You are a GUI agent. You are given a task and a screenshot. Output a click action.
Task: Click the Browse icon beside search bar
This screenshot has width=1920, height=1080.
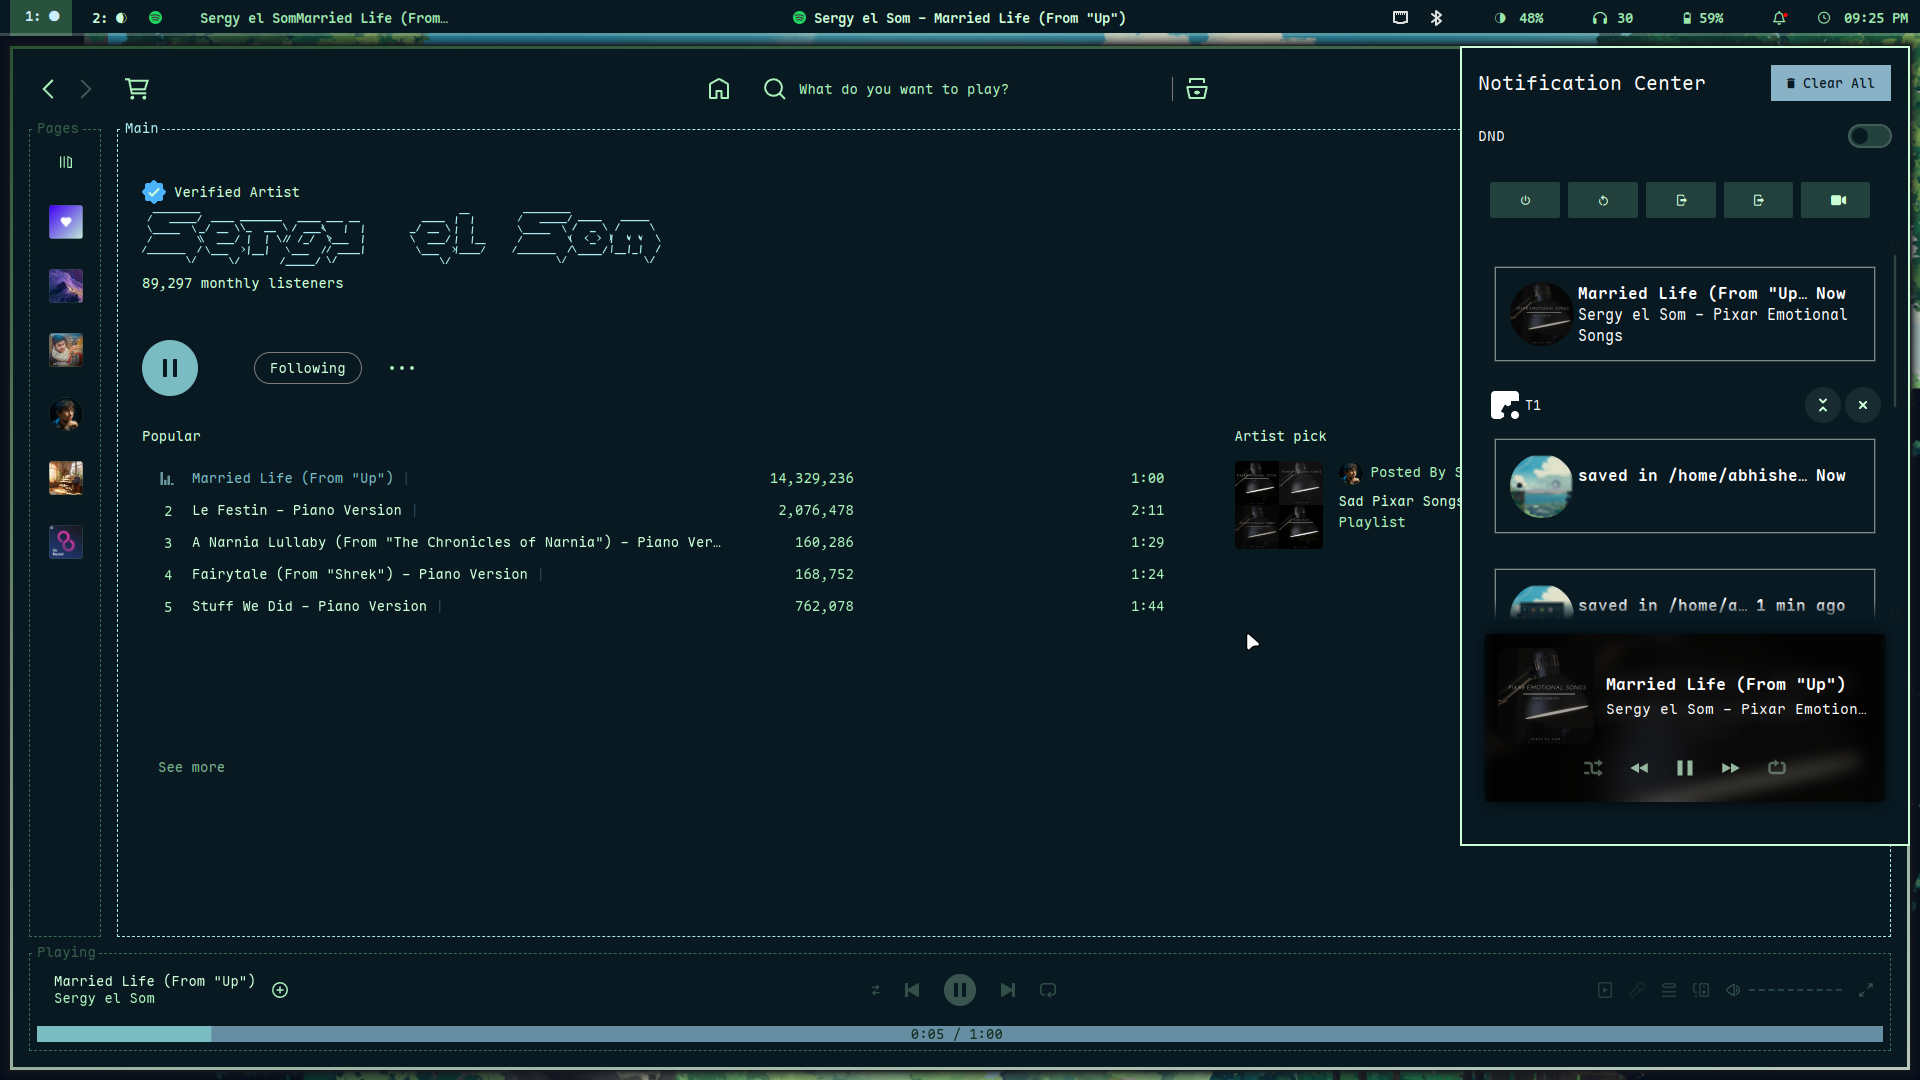(x=1196, y=89)
